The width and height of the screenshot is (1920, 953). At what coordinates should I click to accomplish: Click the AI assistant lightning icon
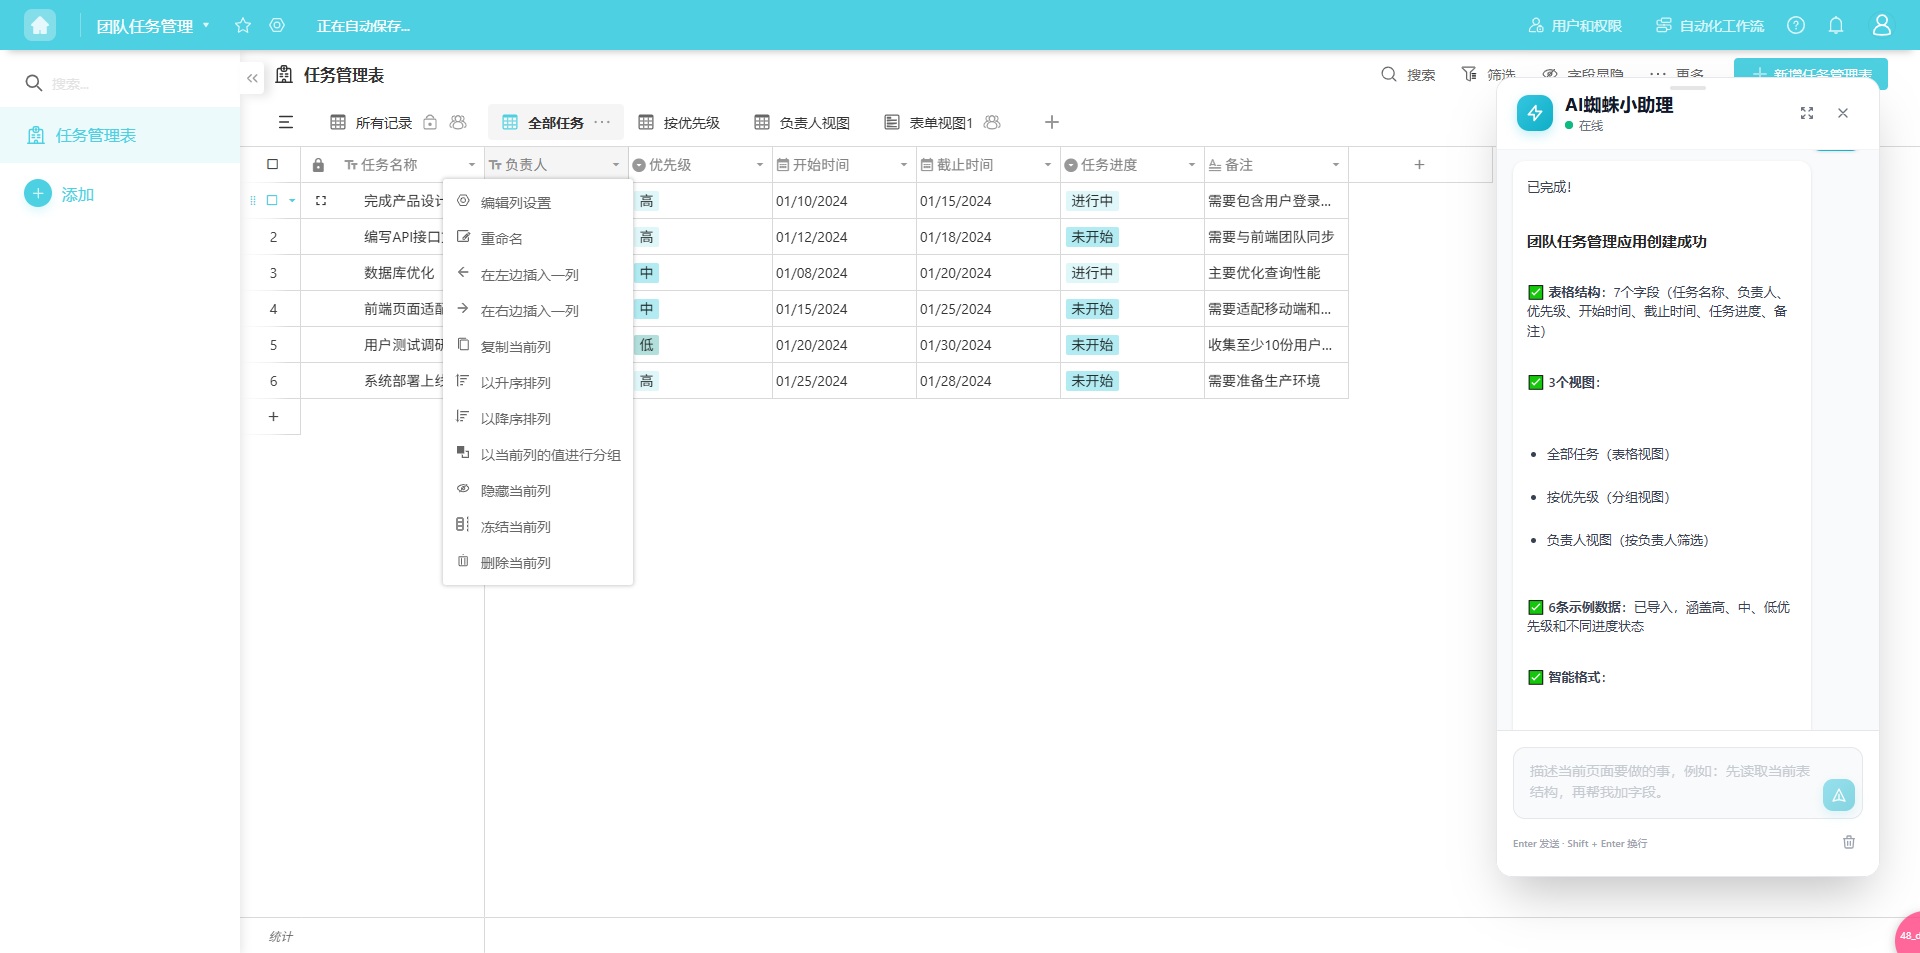[x=1534, y=112]
